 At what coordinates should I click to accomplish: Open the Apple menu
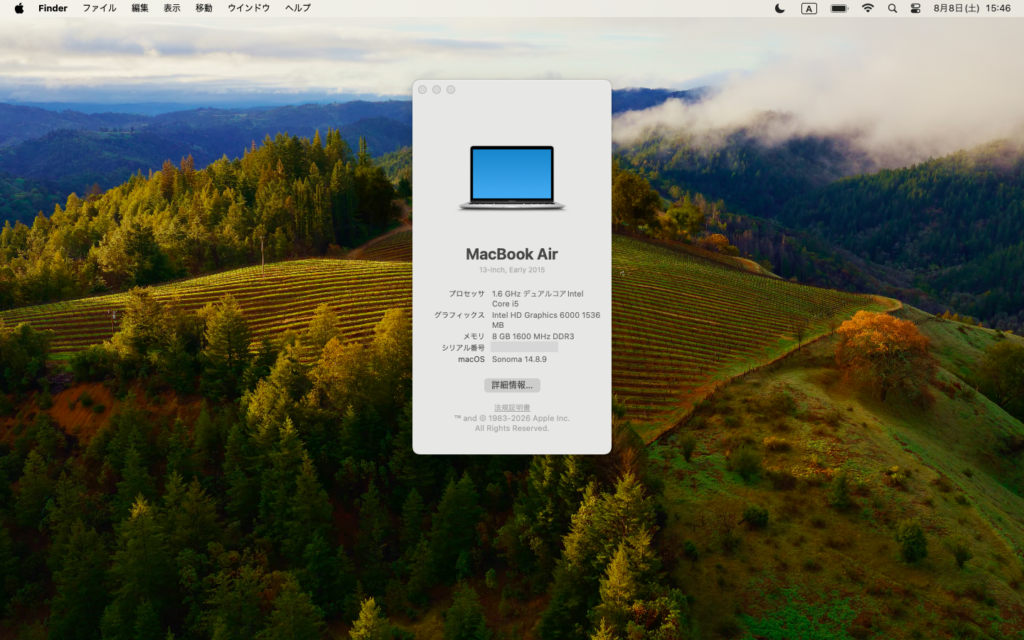[19, 8]
